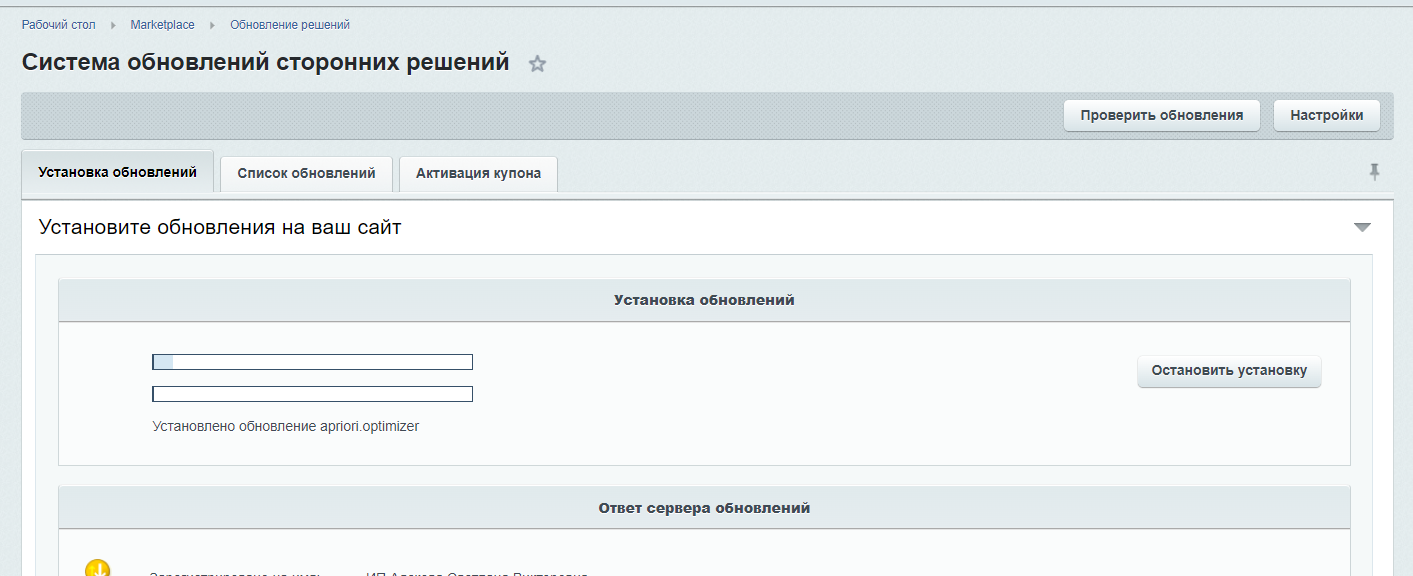Open the Список обновлений tab

pos(306,173)
